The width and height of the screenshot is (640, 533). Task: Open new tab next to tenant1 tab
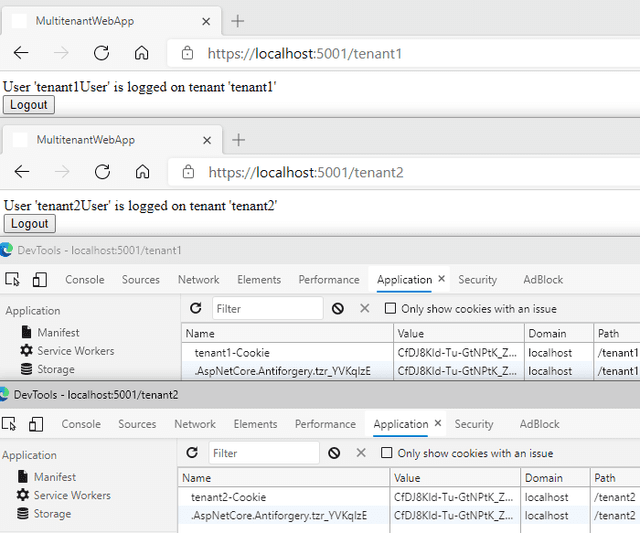coord(238,21)
